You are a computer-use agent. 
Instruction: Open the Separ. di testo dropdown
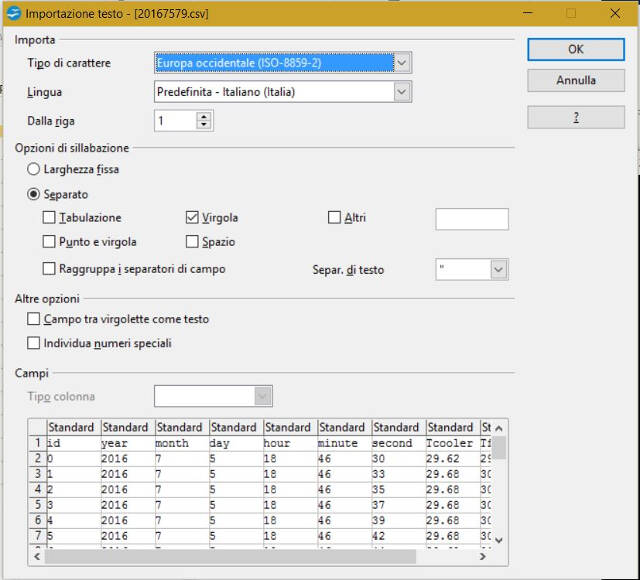click(499, 269)
